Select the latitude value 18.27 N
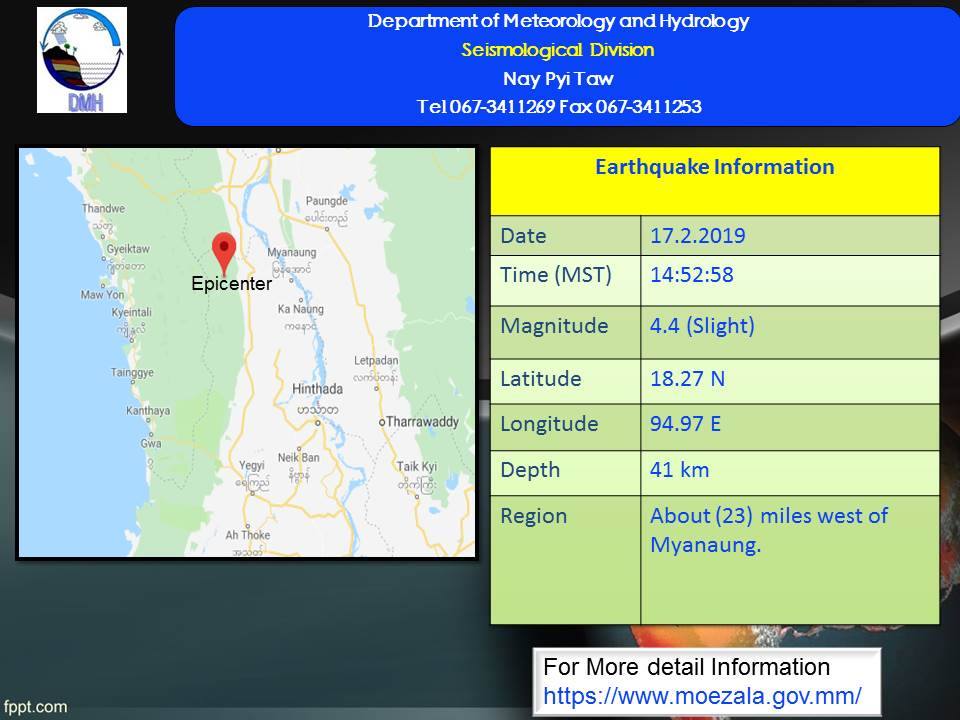This screenshot has height=720, width=960. click(686, 379)
